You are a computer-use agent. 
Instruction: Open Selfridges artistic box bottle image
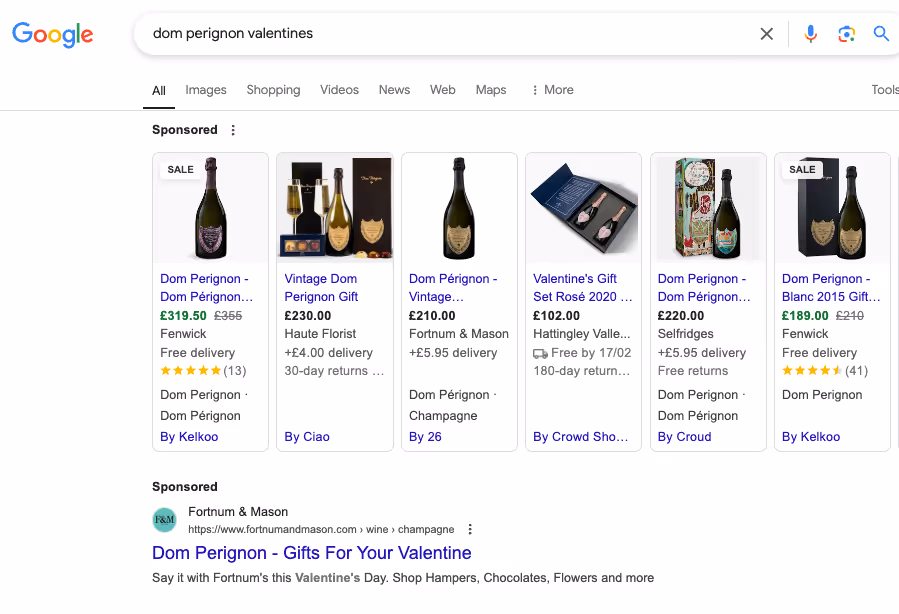point(708,208)
